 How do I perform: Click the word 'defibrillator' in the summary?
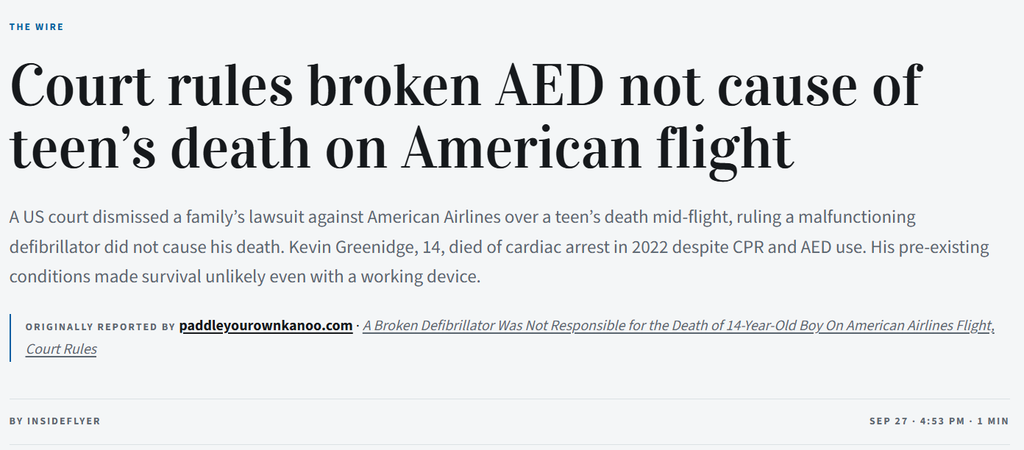[x=55, y=248]
